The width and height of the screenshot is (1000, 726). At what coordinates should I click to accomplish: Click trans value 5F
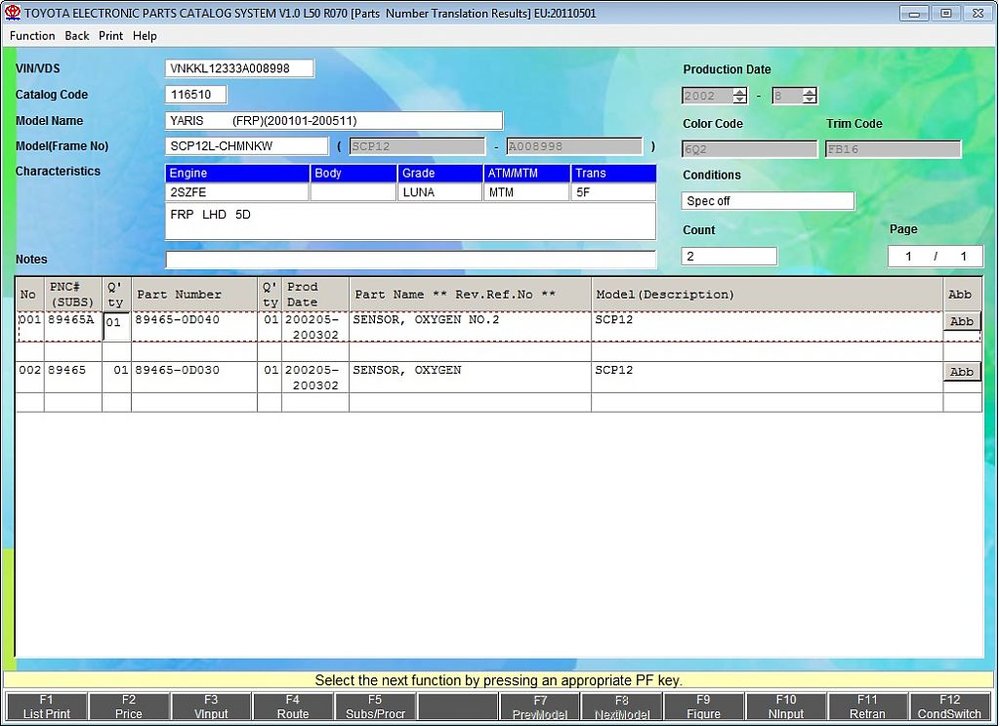tap(613, 192)
